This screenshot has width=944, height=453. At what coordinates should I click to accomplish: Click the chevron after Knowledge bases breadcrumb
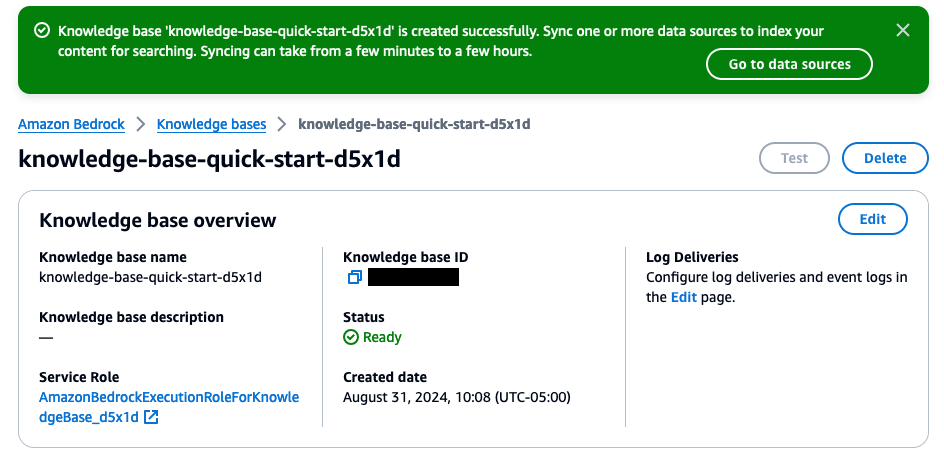(282, 124)
